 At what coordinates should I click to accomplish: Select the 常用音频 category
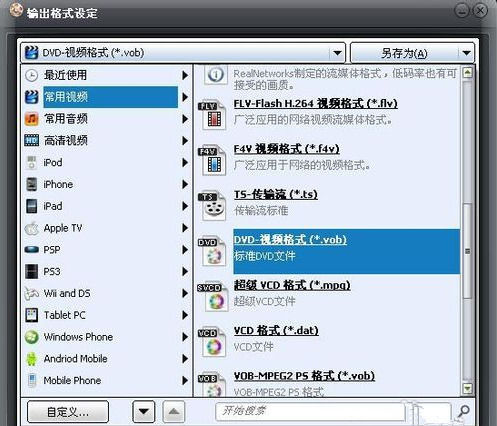pos(100,119)
